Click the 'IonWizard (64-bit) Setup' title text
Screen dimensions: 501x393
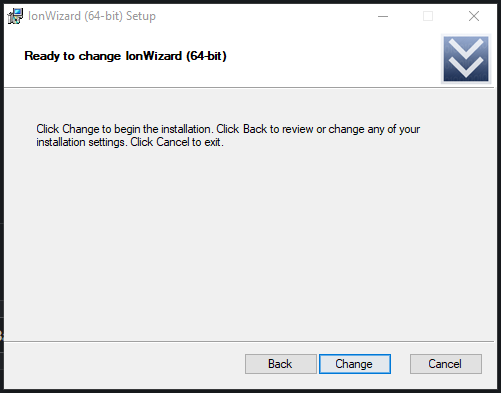[x=92, y=16]
